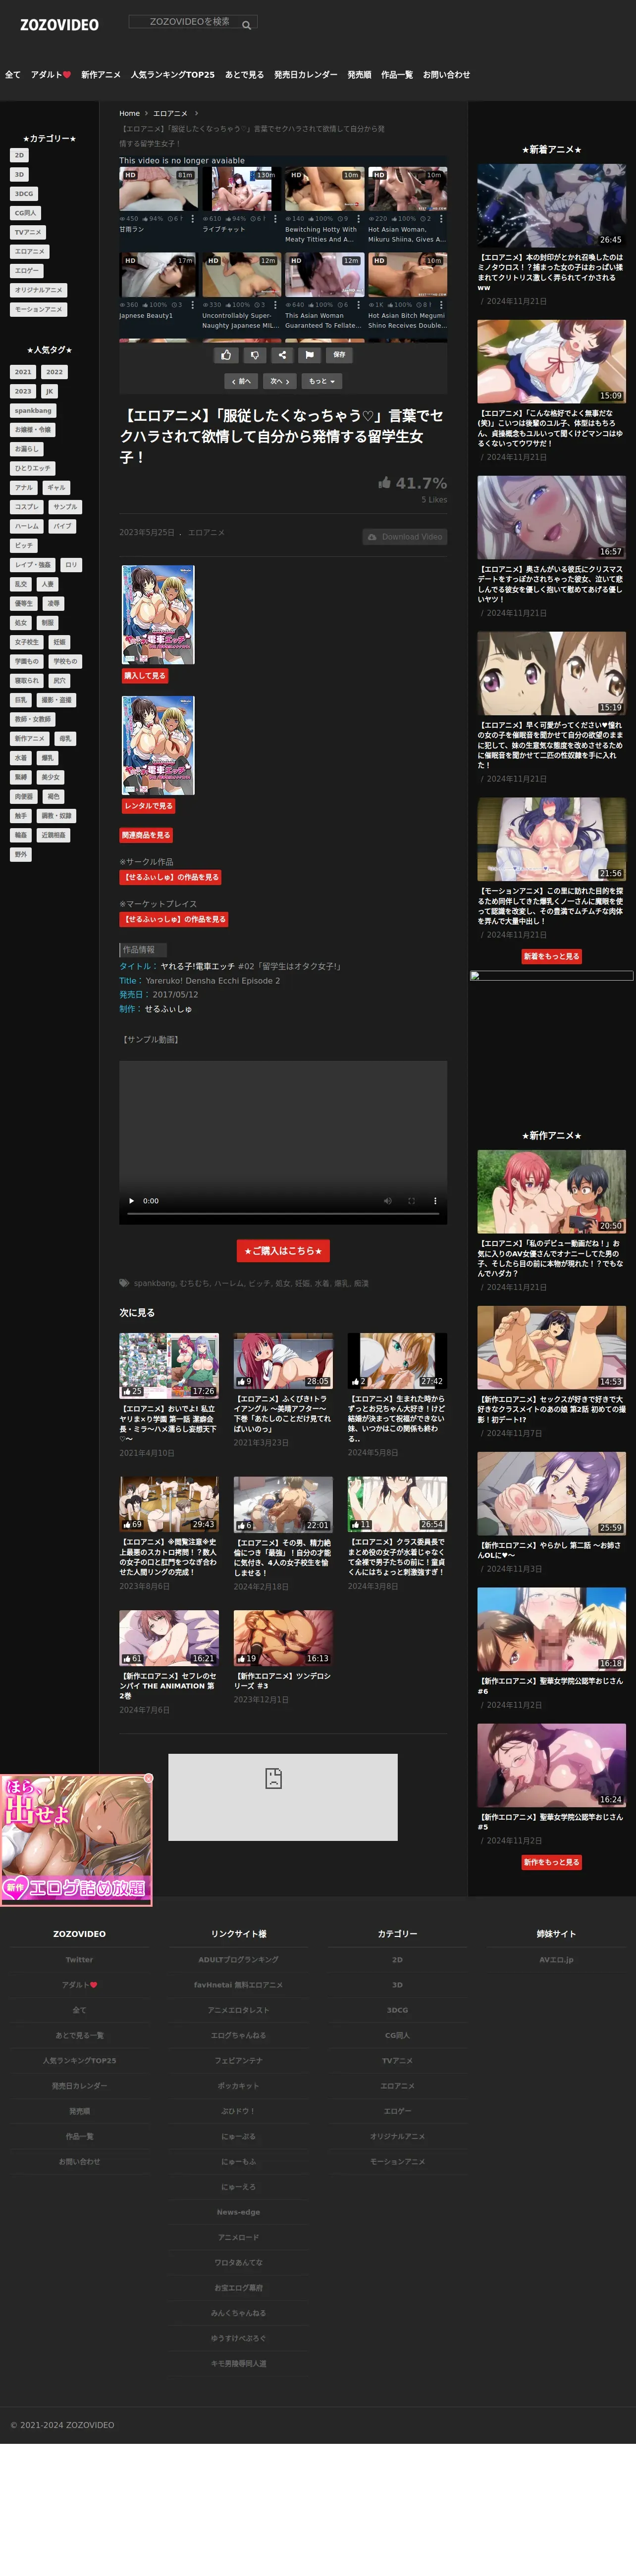Select the 2023 popular tag
Image resolution: width=636 pixels, height=2576 pixels.
tap(23, 391)
